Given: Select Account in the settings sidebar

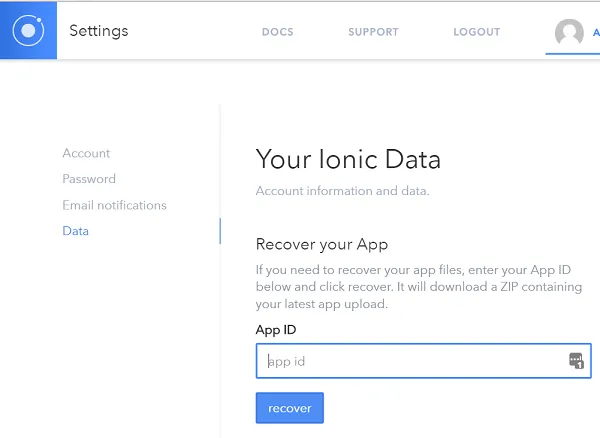Looking at the screenshot, I should tap(86, 153).
